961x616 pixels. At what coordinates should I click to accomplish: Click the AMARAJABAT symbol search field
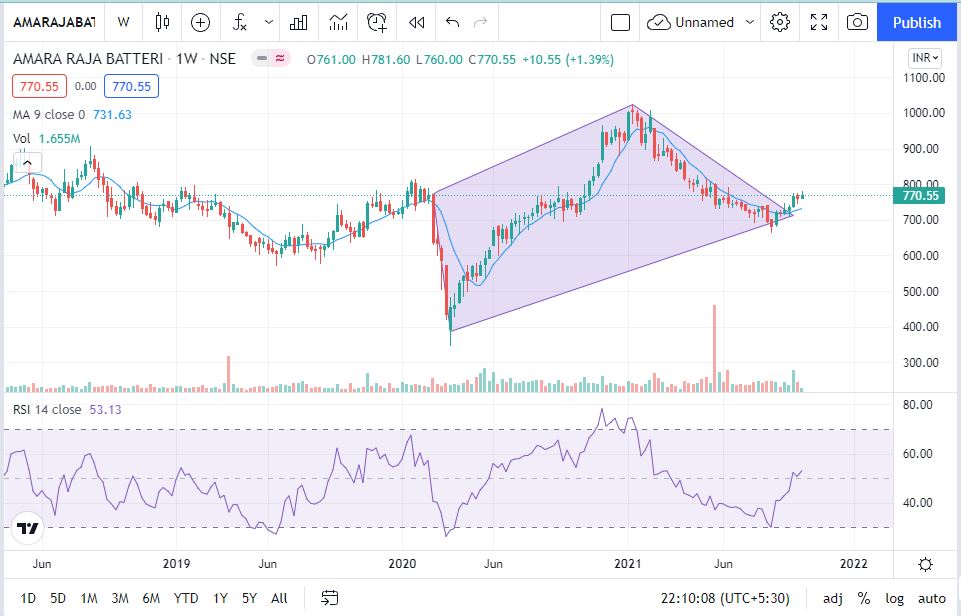point(53,22)
